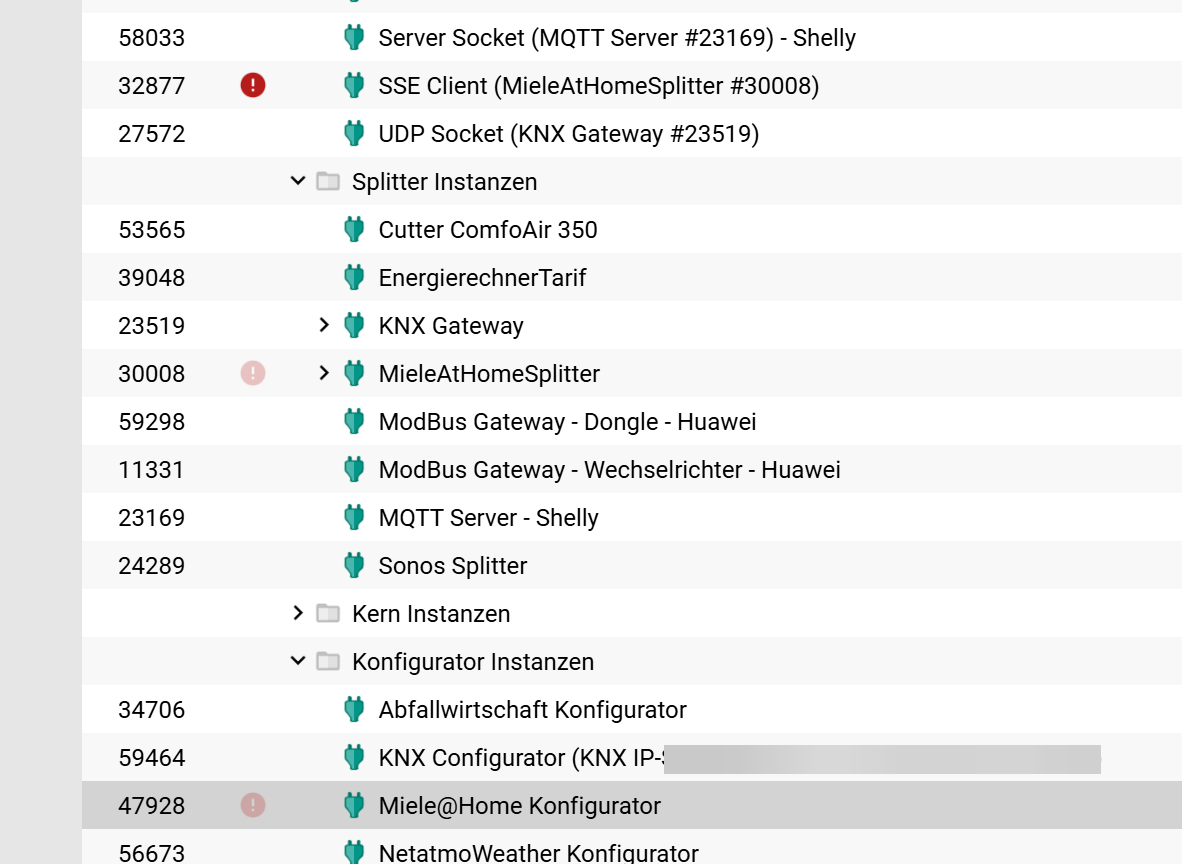1182x864 pixels.
Task: Click the Kern Instanzen folder icon
Action: (328, 614)
